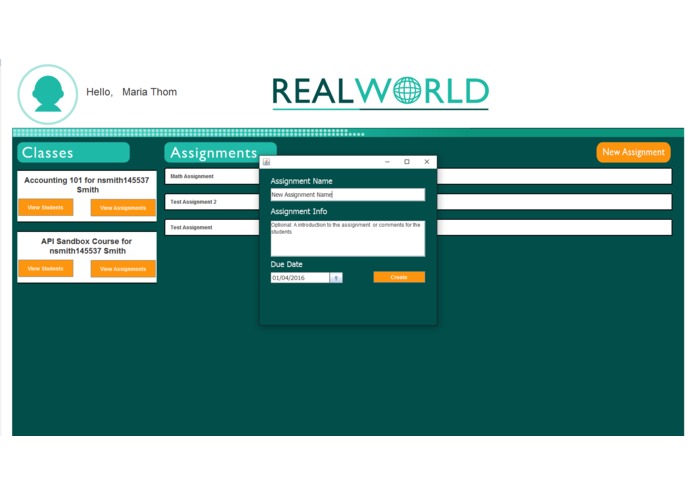View Students for API Sandbox Course
Viewport: 695px width, 494px height.
click(x=45, y=268)
